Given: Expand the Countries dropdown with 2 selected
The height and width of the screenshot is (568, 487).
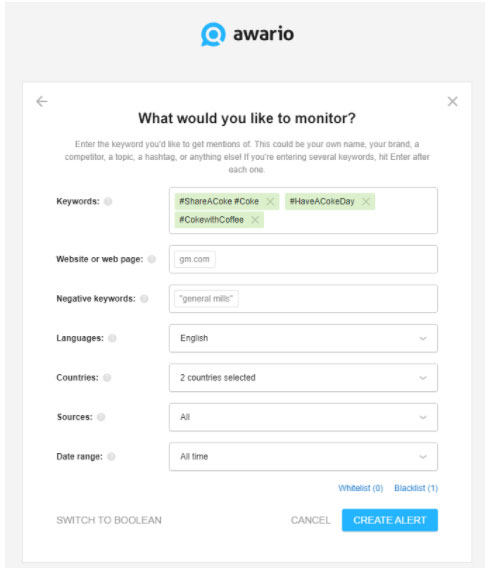Looking at the screenshot, I should (x=303, y=378).
